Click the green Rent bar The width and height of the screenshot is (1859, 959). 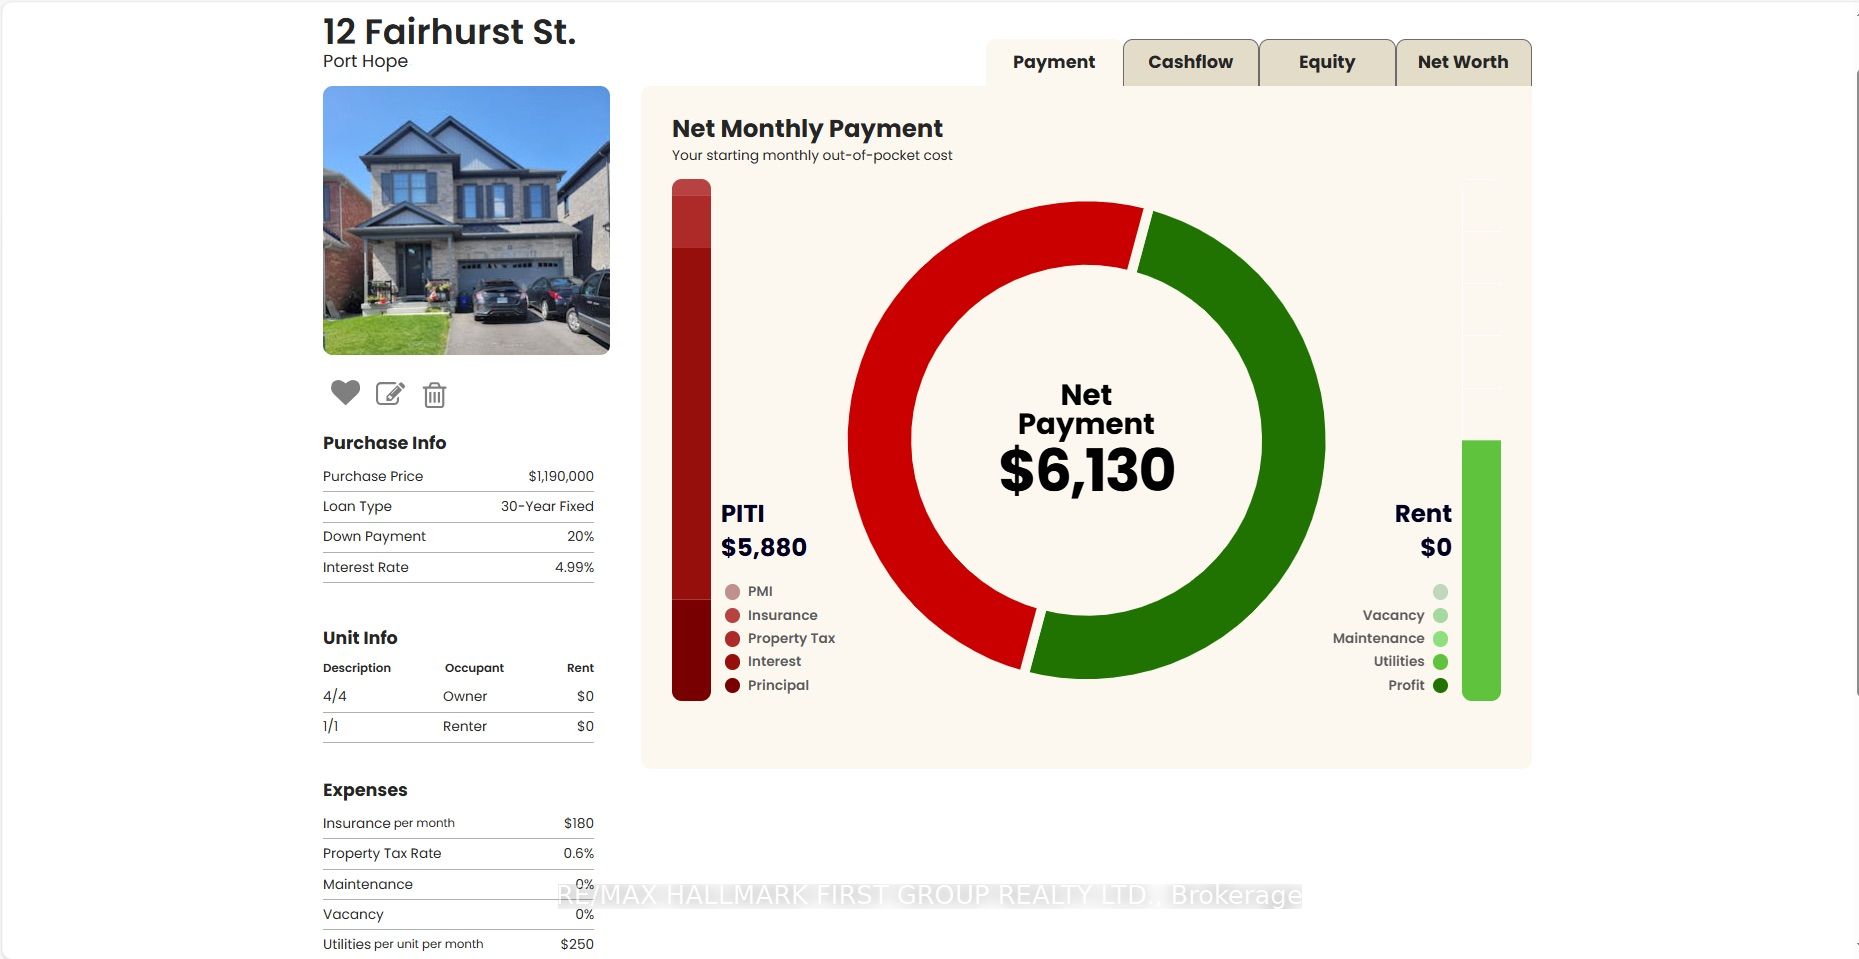[x=1481, y=570]
